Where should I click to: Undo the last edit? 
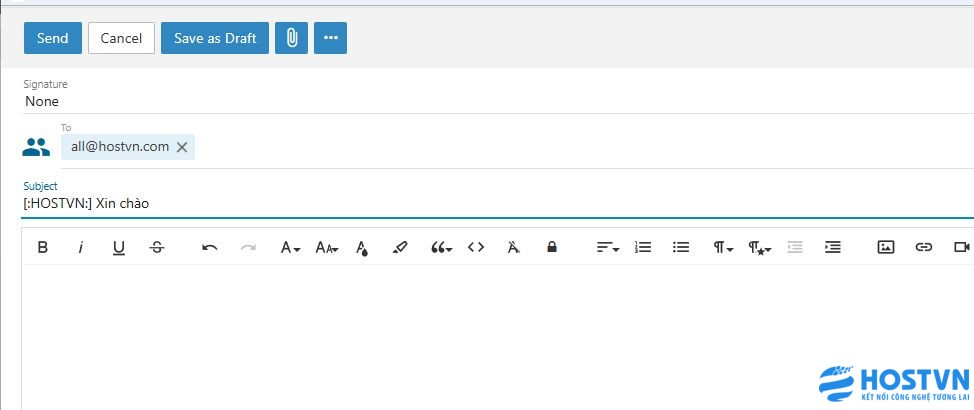point(210,247)
